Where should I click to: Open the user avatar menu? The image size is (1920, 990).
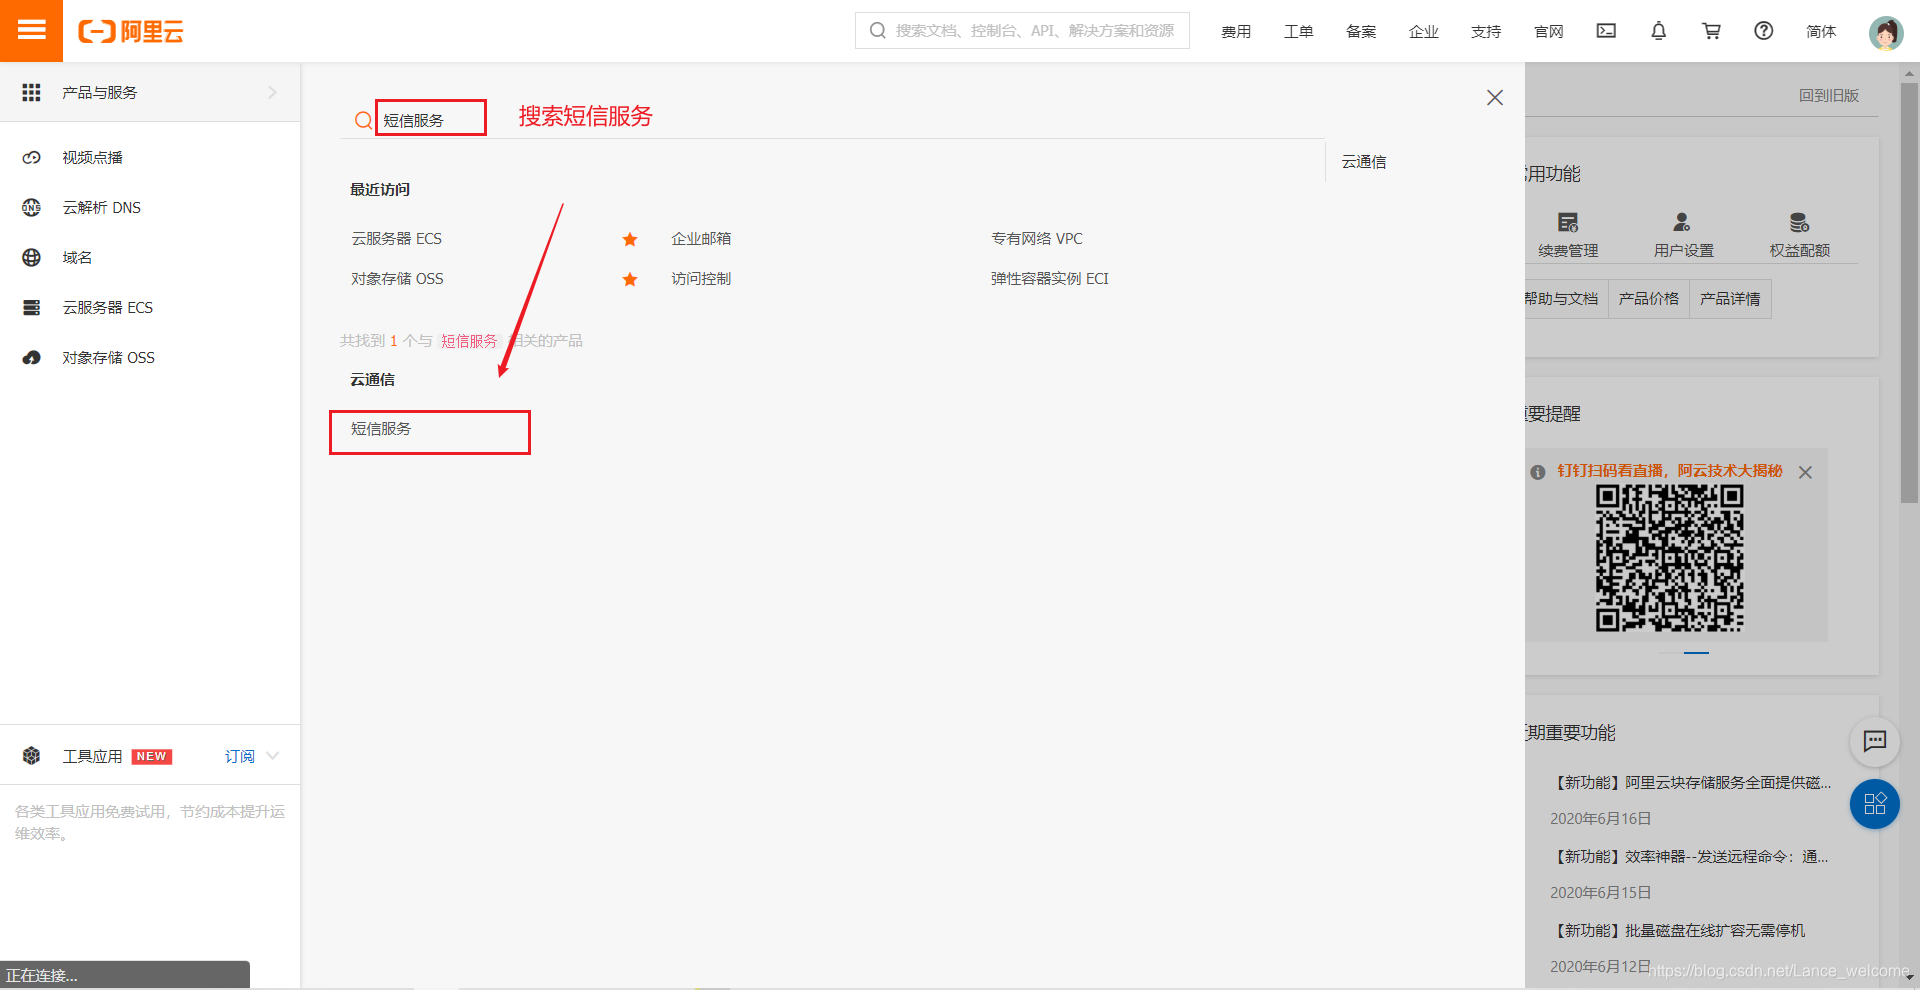pyautogui.click(x=1886, y=33)
